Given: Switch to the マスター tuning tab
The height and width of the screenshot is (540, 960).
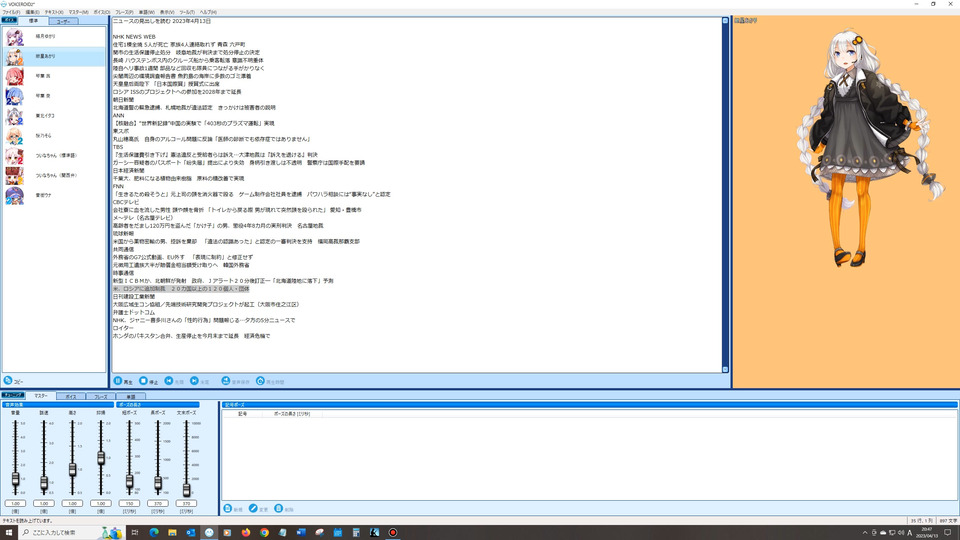Looking at the screenshot, I should pos(41,396).
